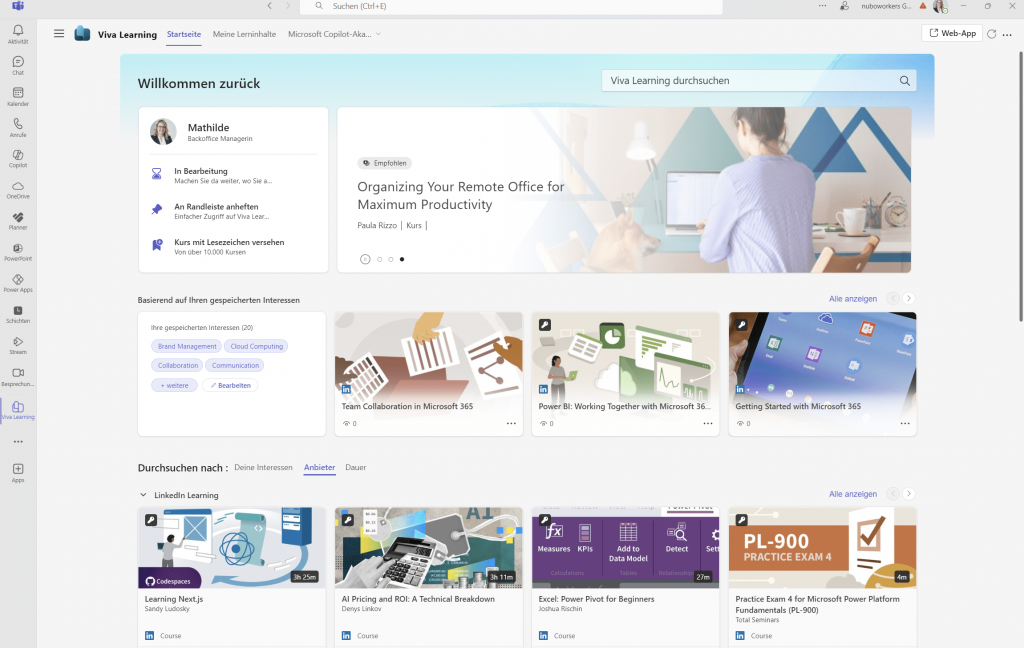Switch to Meine Lerninhalte tab
The height and width of the screenshot is (648, 1024).
[244, 34]
